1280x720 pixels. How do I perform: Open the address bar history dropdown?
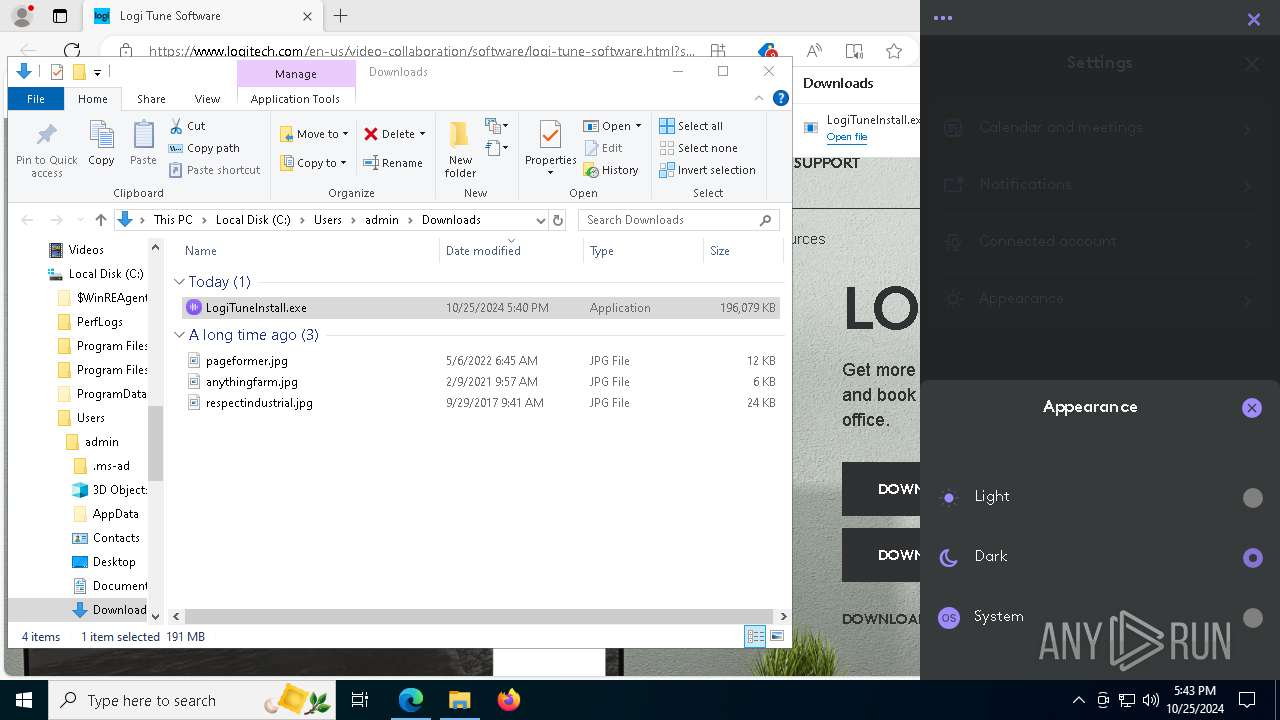tap(541, 220)
